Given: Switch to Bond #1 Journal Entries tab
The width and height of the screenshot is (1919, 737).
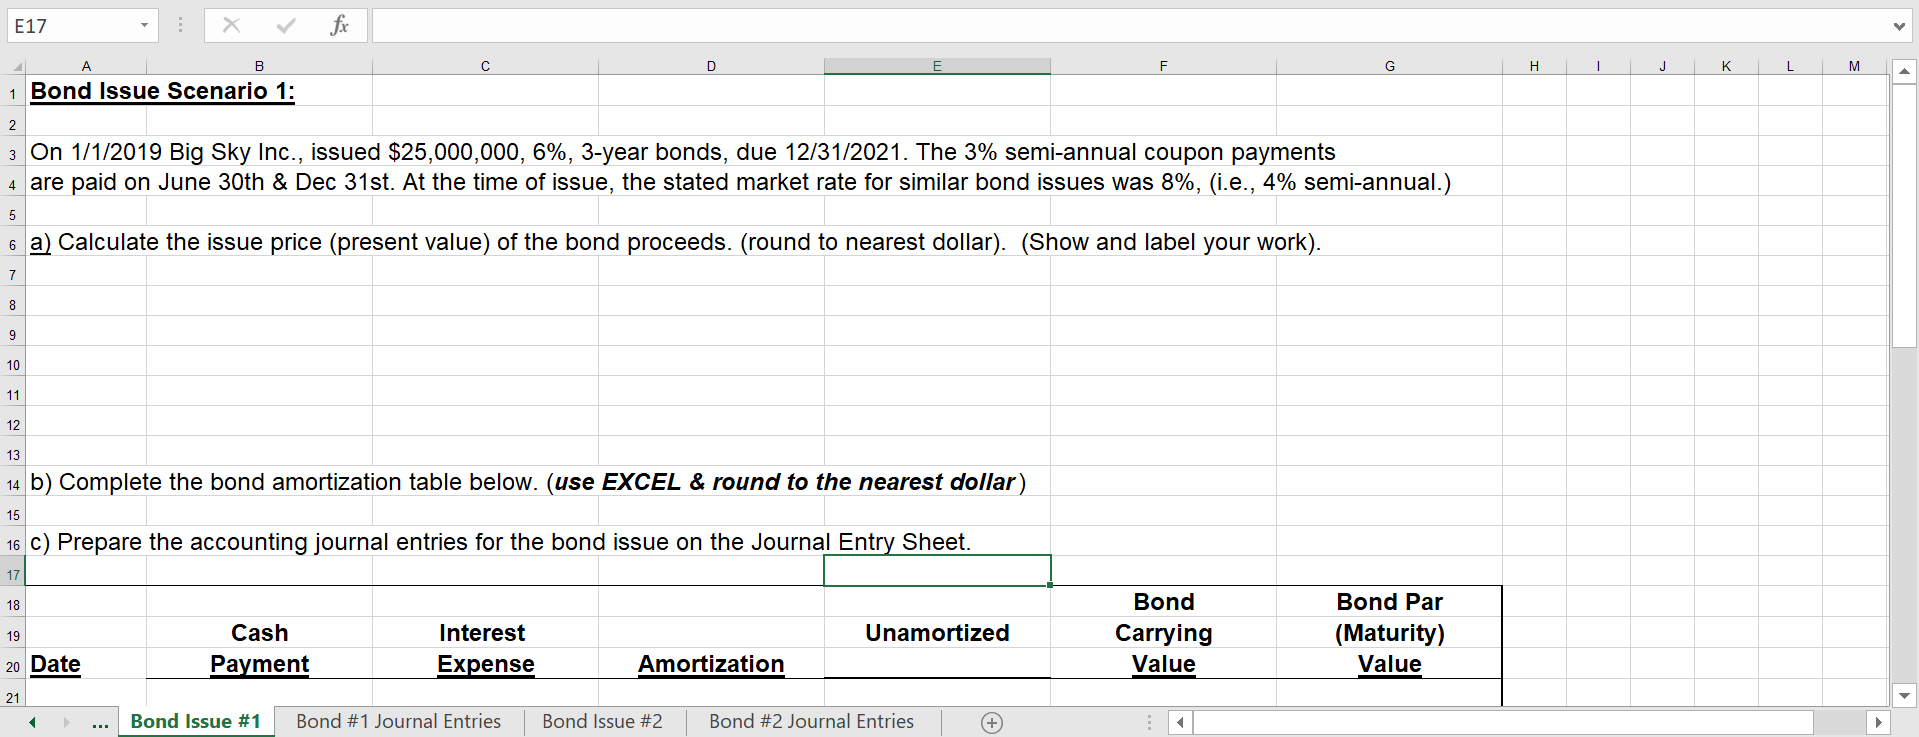Looking at the screenshot, I should (x=398, y=722).
